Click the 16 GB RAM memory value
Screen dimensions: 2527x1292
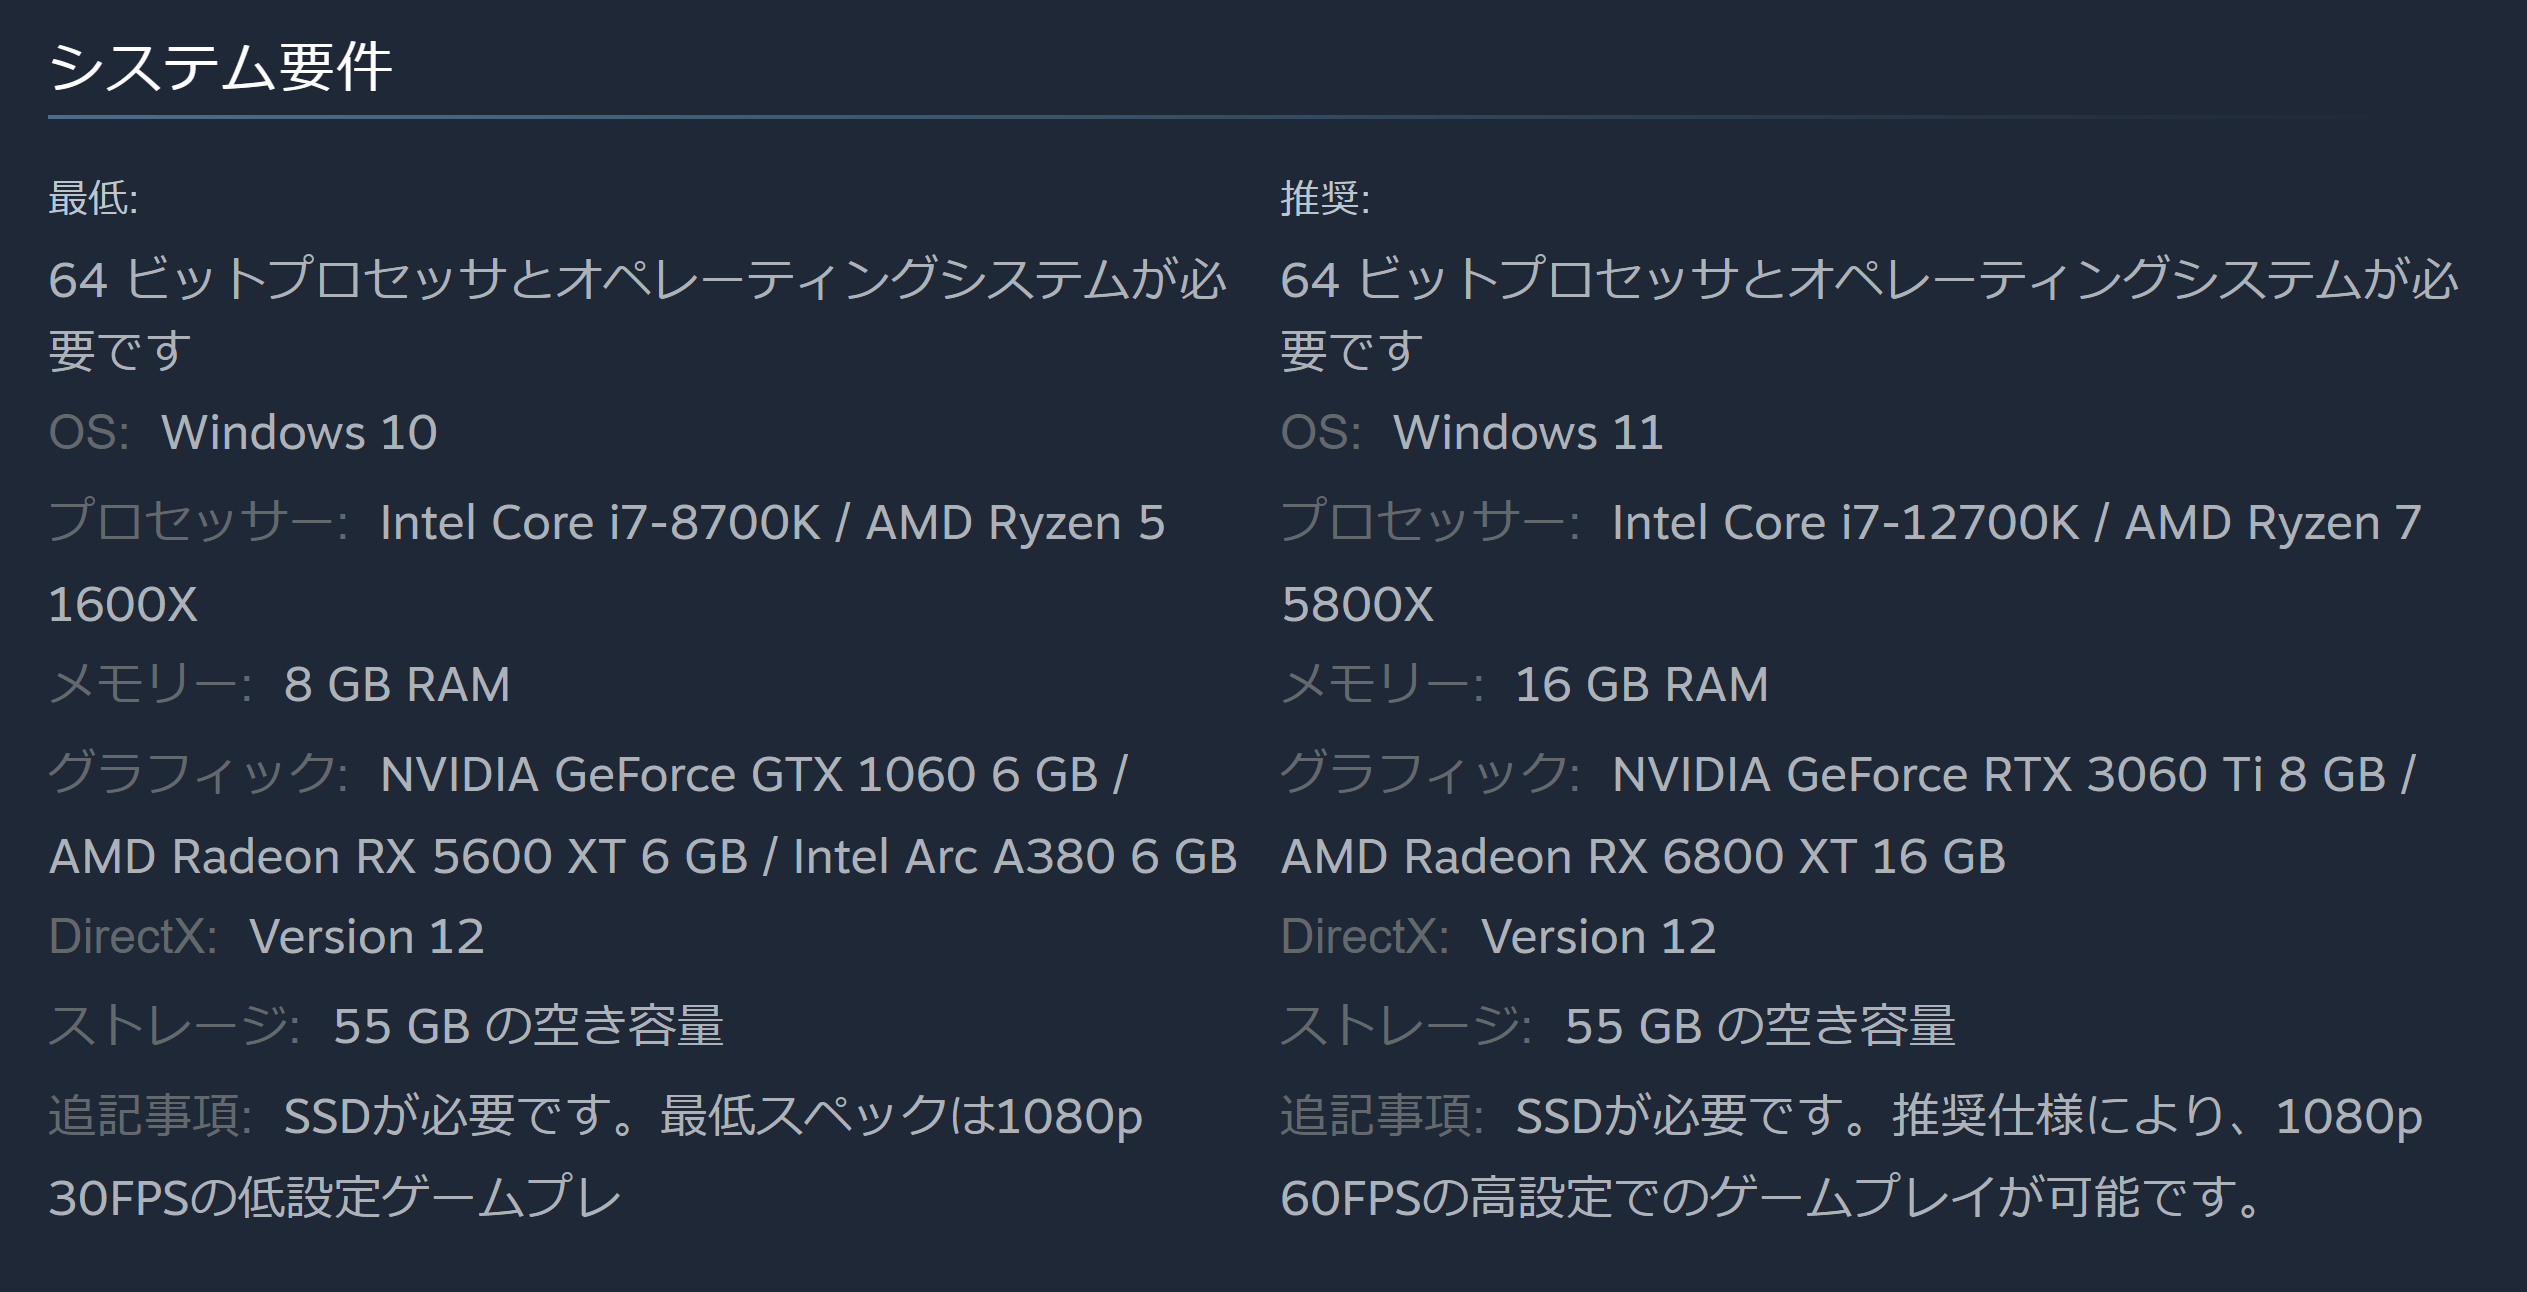pyautogui.click(x=1641, y=685)
